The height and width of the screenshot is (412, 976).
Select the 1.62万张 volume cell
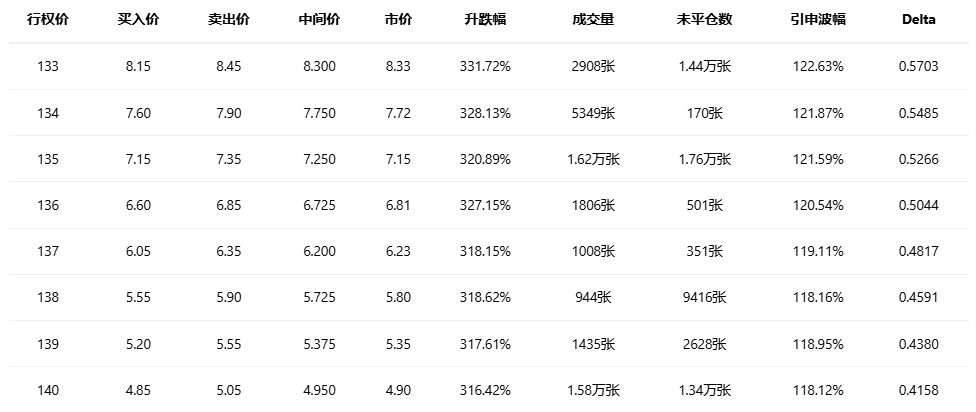593,159
